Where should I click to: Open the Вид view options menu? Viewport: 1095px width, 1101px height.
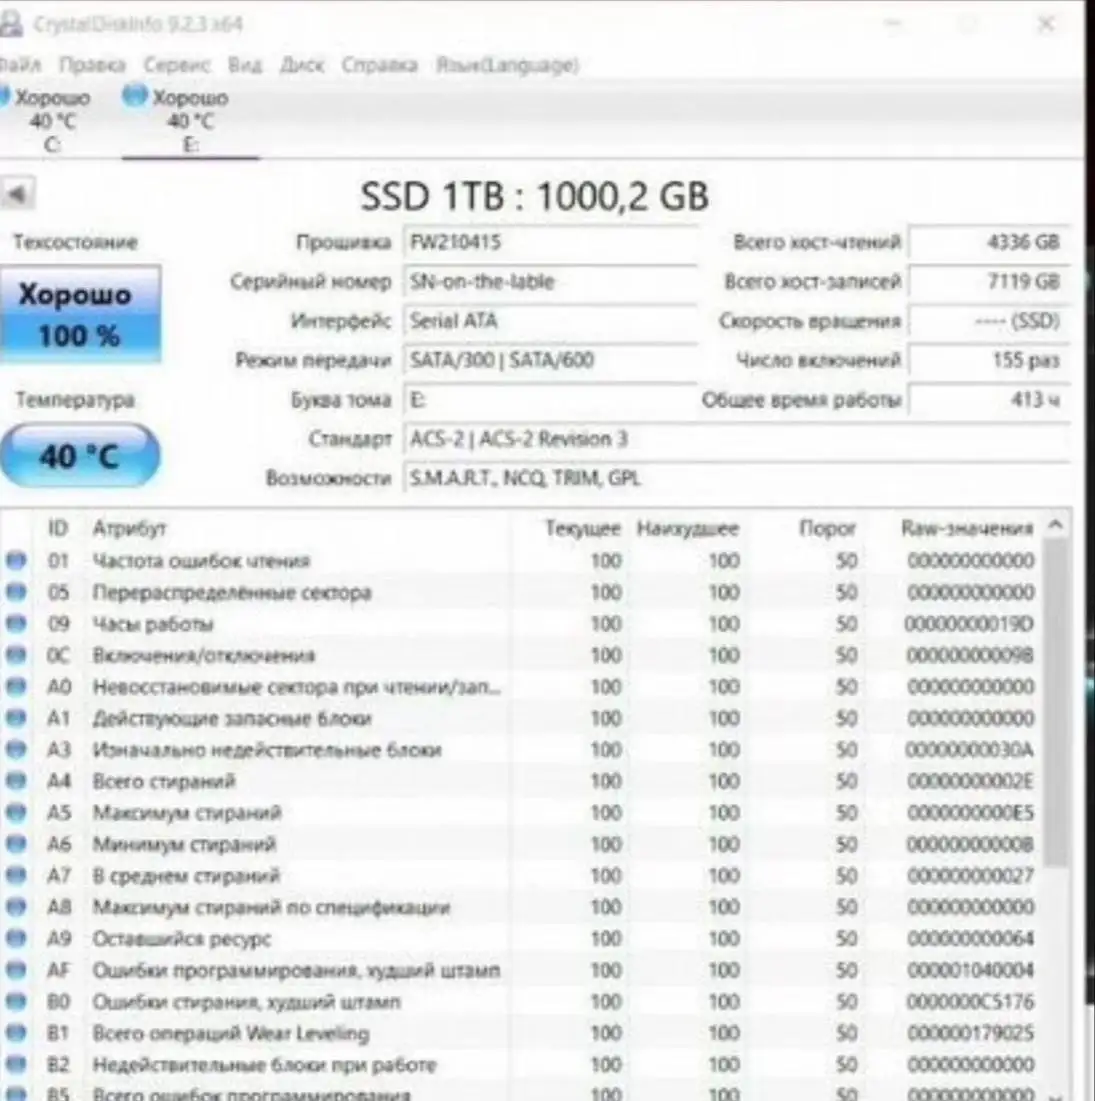(x=246, y=67)
